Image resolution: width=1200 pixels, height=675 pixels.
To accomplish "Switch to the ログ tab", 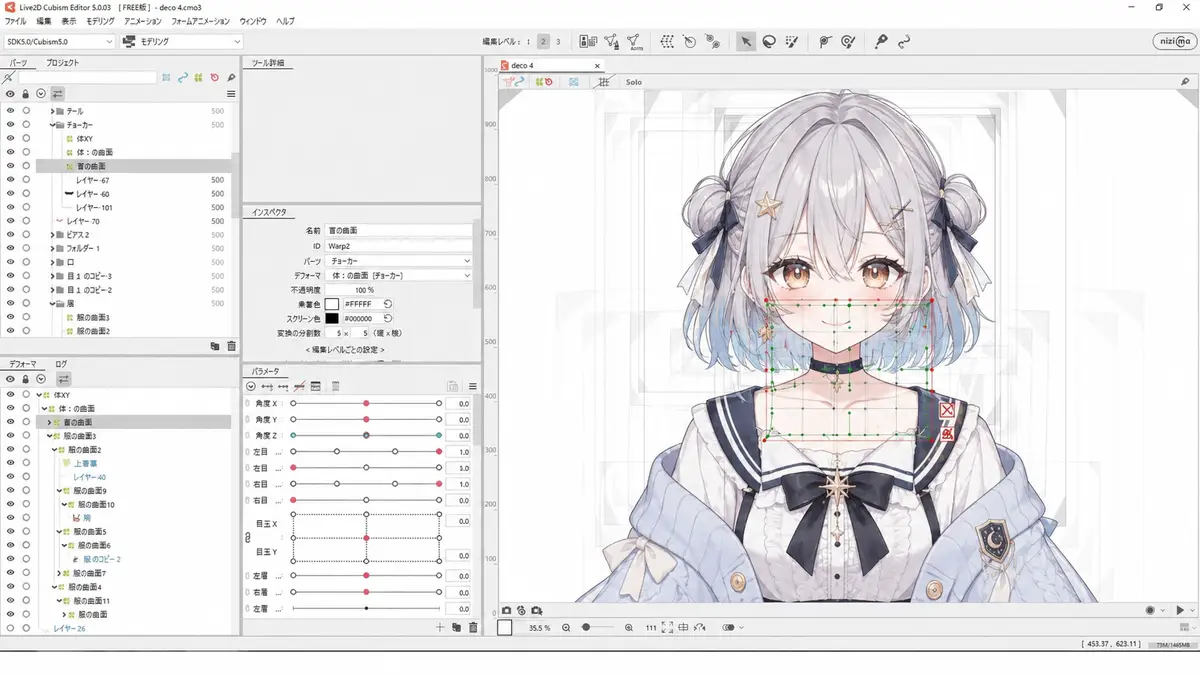I will pyautogui.click(x=61, y=364).
